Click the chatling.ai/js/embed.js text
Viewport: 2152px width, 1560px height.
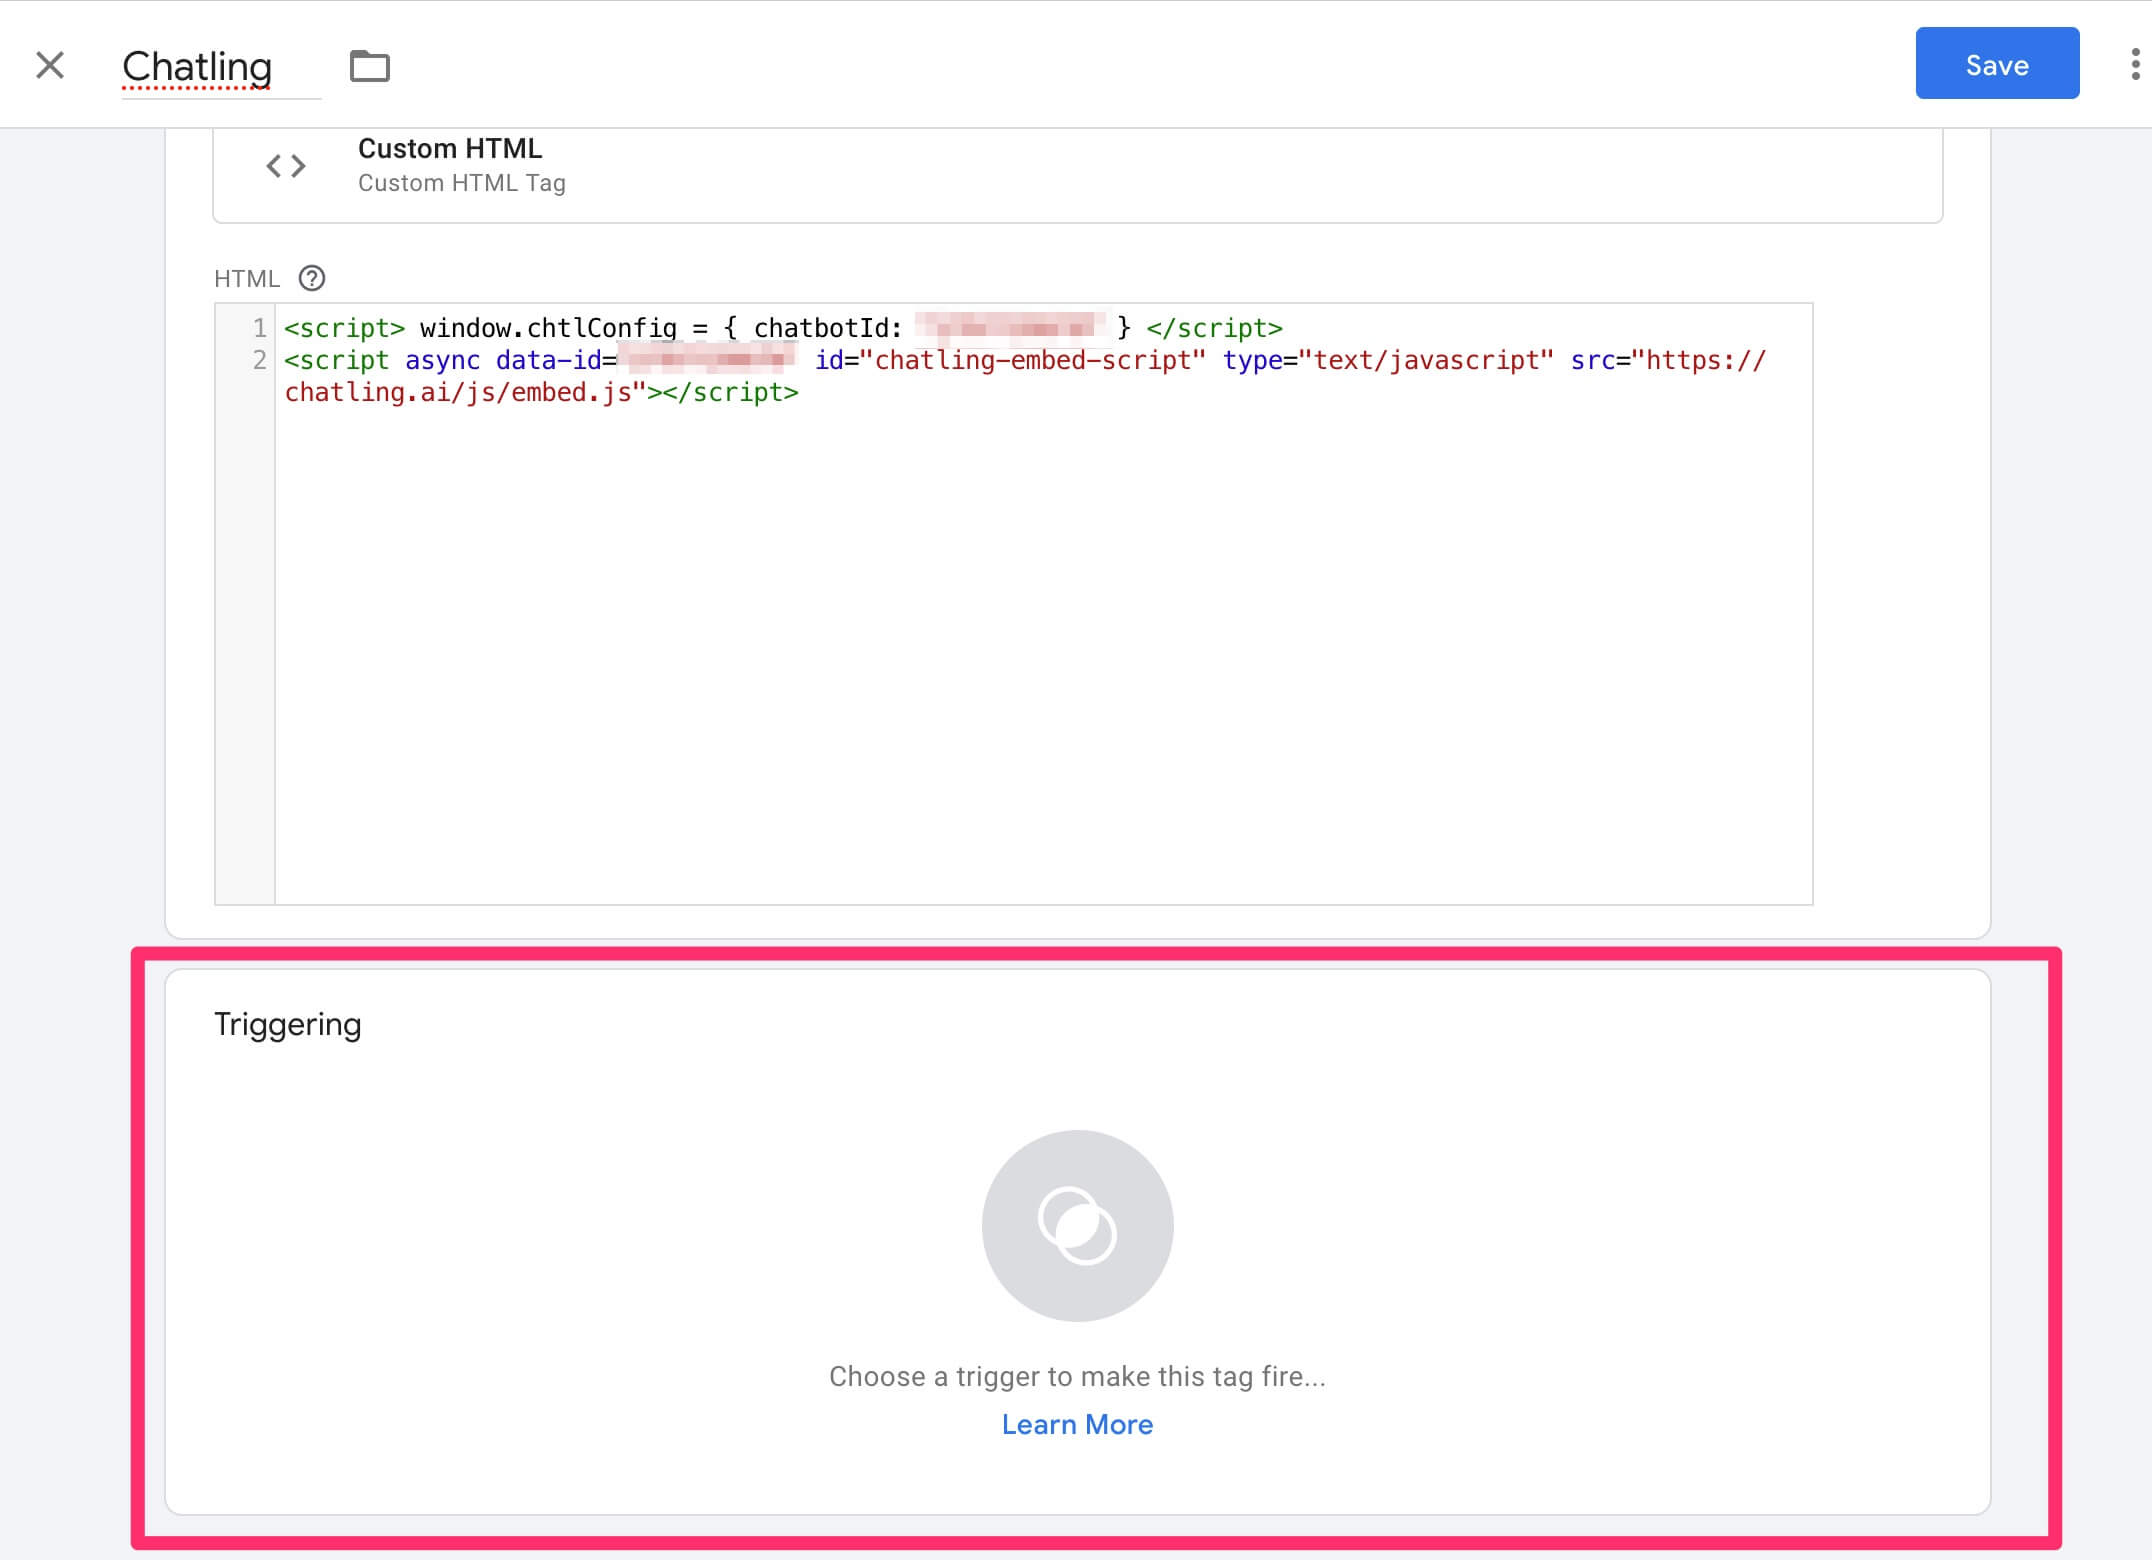(459, 392)
